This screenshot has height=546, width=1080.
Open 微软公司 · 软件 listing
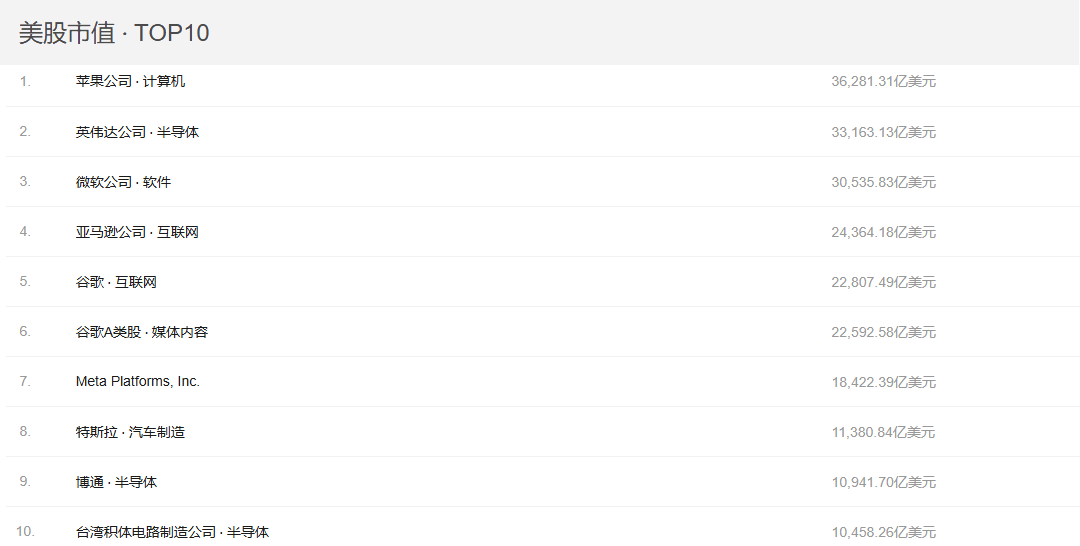pos(123,182)
